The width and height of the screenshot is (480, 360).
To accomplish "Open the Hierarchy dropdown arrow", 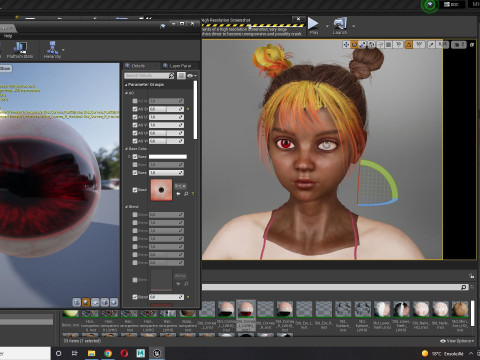I will click(x=63, y=50).
